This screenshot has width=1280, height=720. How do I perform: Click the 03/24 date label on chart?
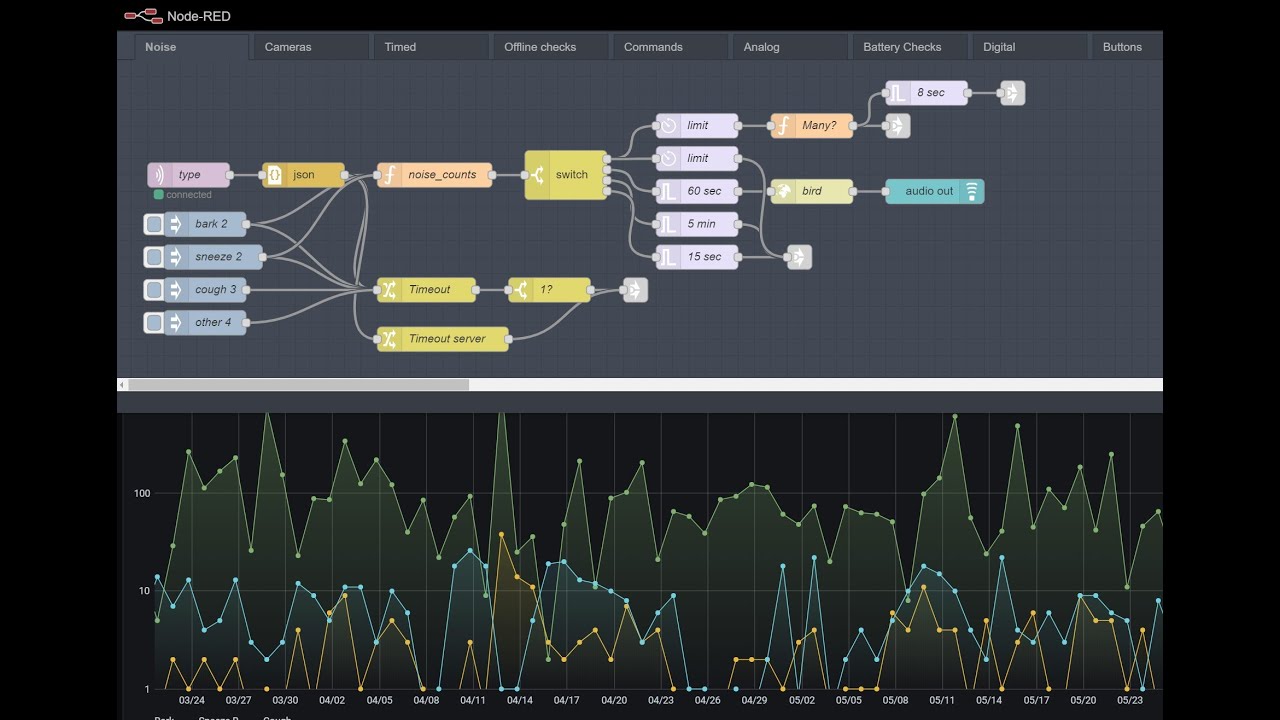(x=191, y=701)
